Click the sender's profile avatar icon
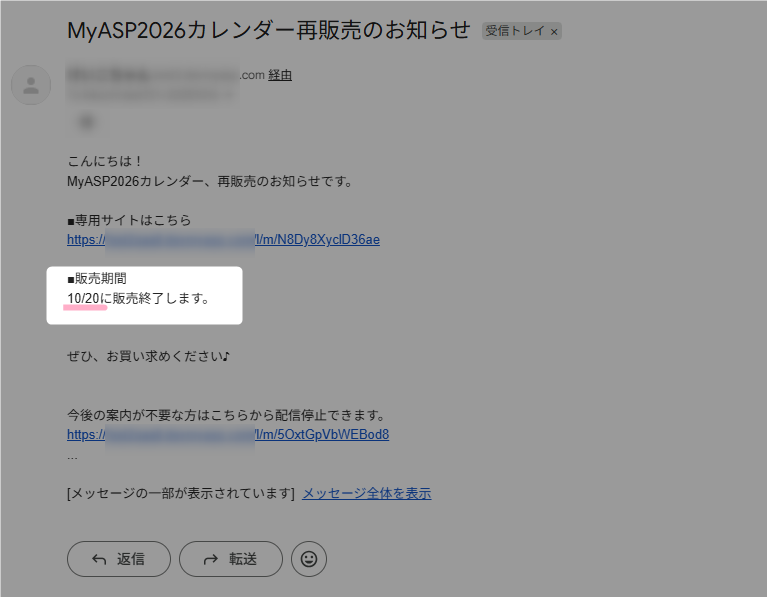The width and height of the screenshot is (767, 597). [31, 85]
